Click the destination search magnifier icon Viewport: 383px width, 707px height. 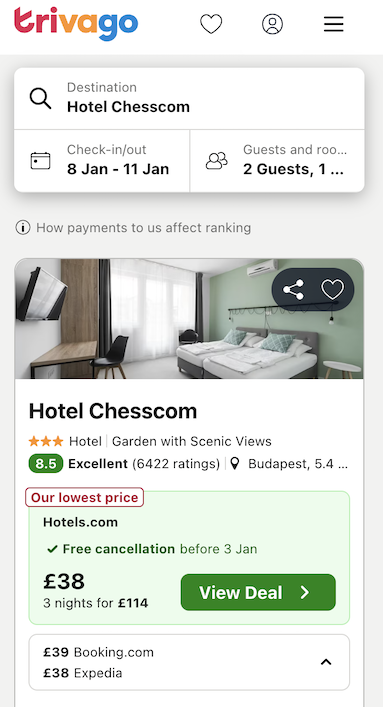(x=41, y=98)
